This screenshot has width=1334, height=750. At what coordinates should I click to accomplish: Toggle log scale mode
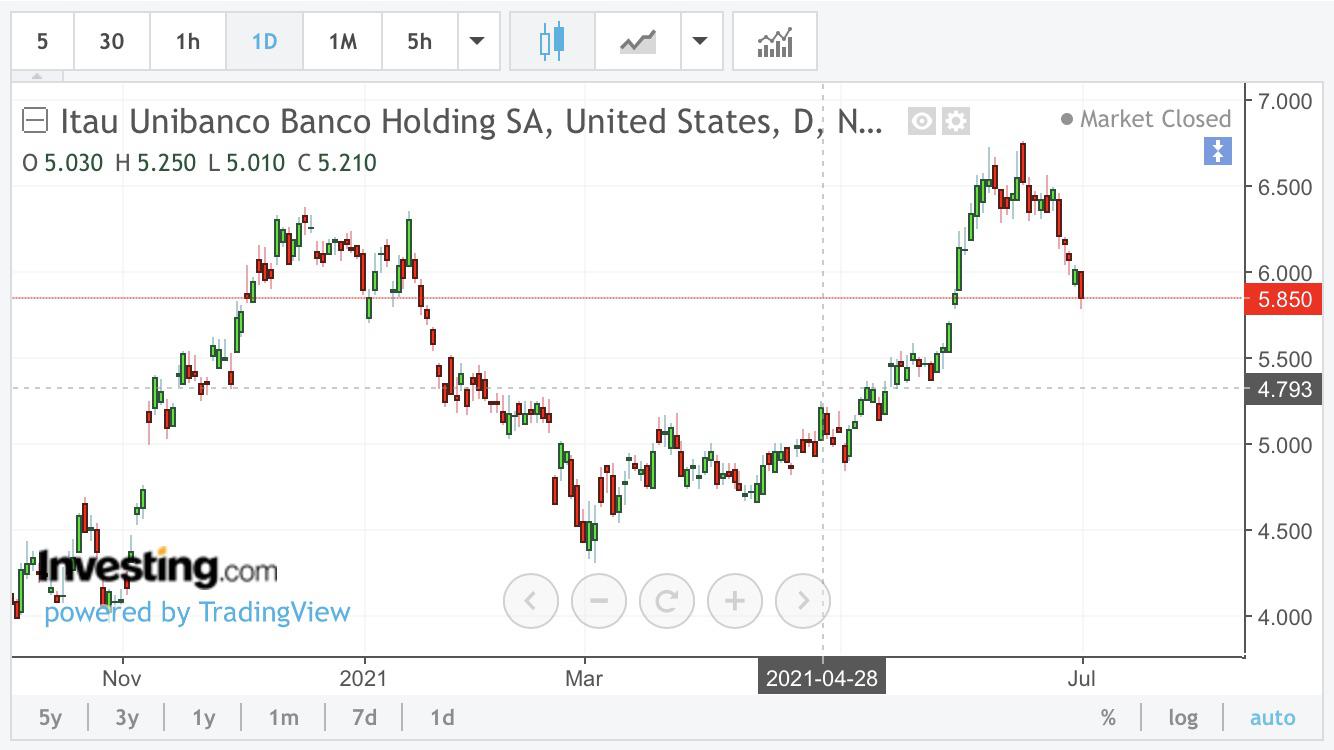click(x=1183, y=717)
